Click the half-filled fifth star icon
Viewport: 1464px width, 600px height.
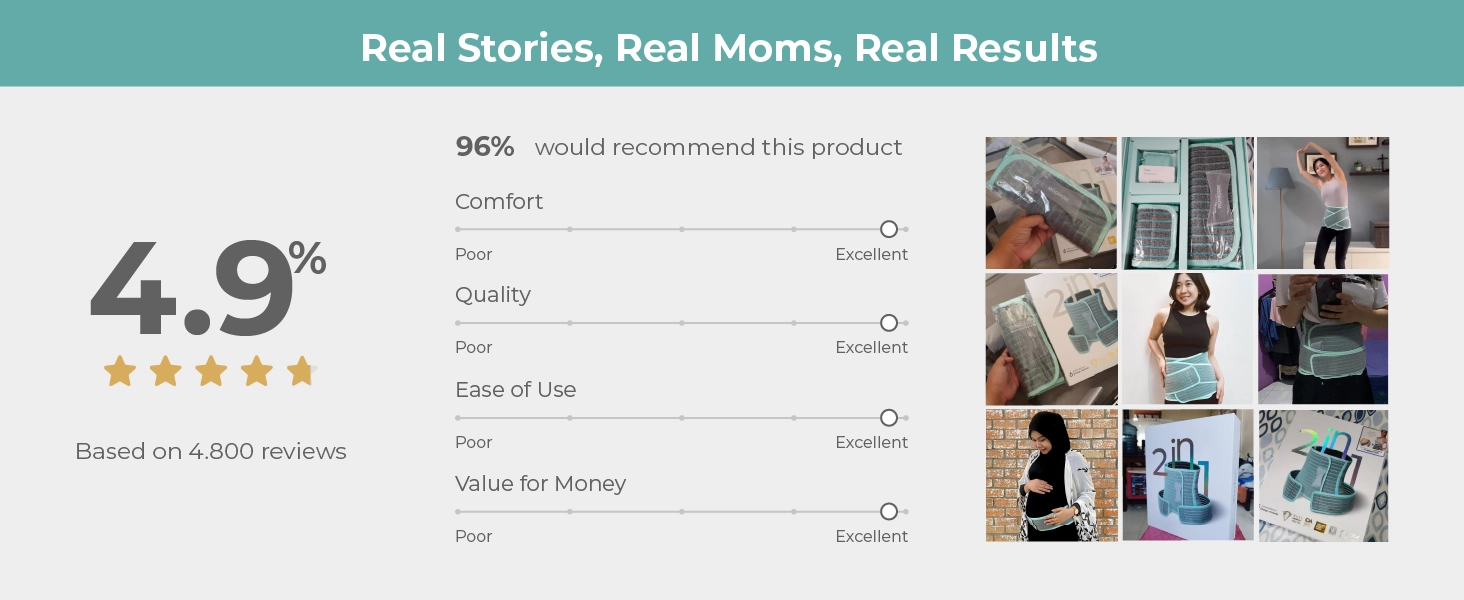click(302, 371)
